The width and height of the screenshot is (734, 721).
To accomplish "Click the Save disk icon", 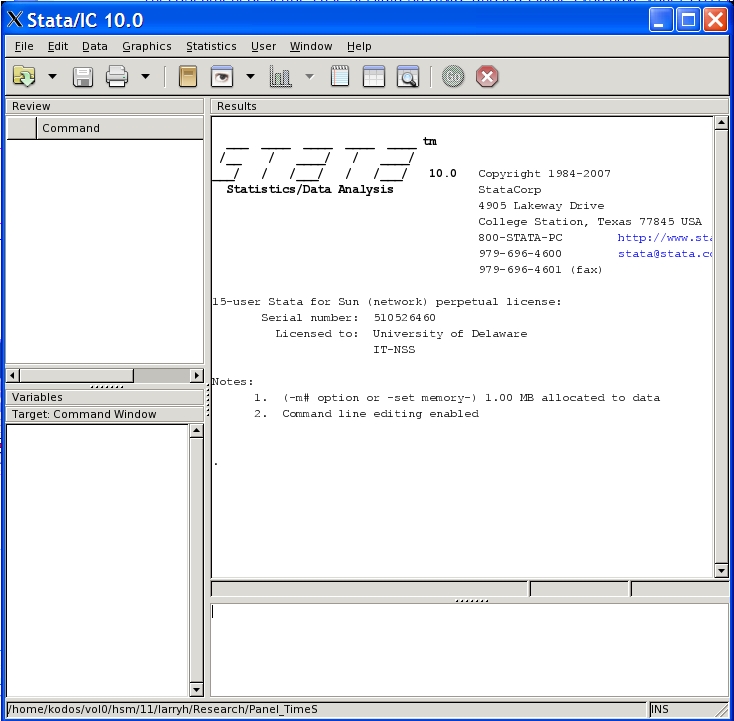I will (x=83, y=77).
